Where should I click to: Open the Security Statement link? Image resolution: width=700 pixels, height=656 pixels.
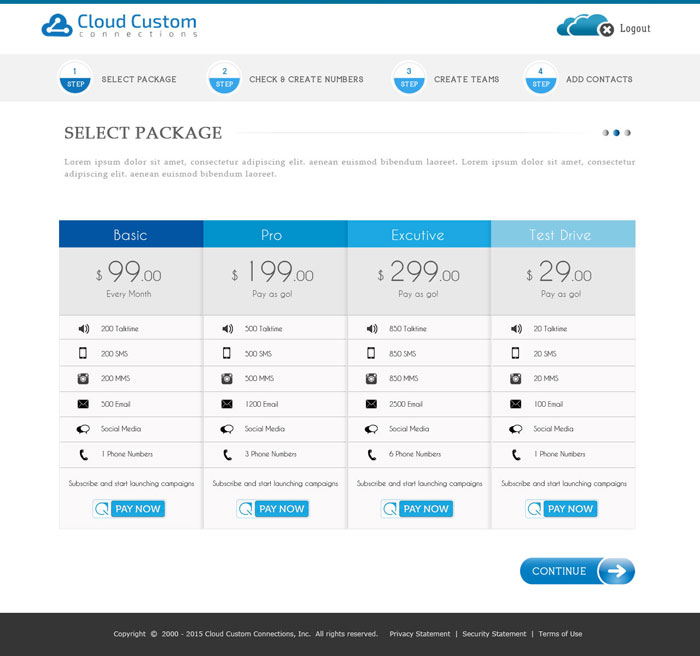[x=494, y=634]
